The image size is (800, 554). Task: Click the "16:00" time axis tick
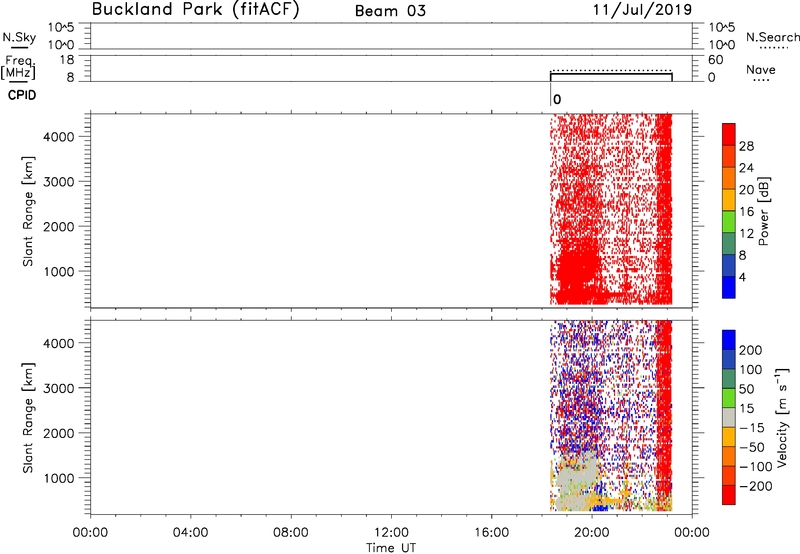point(491,533)
